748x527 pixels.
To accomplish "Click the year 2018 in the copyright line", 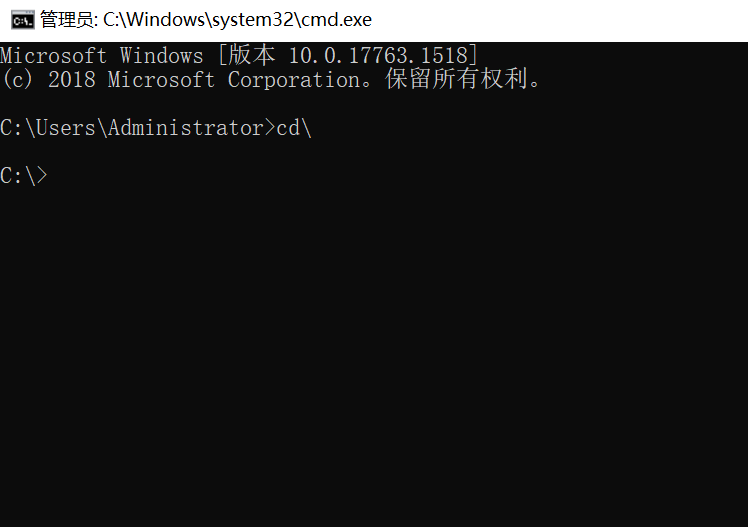I will tap(72, 80).
